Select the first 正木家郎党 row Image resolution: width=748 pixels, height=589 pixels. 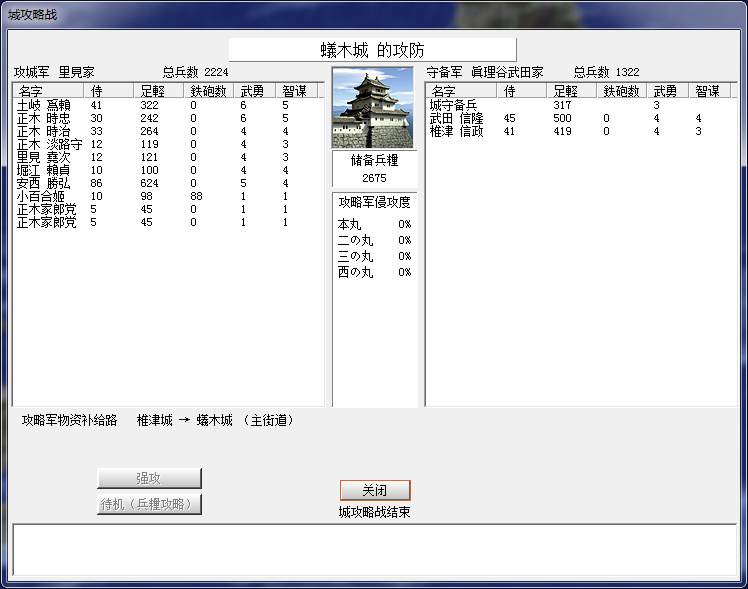pyautogui.click(x=167, y=209)
